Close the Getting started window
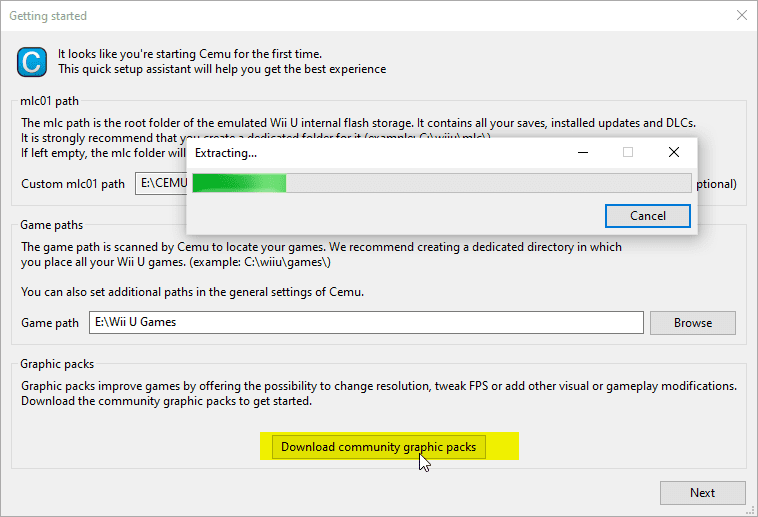This screenshot has height=517, width=758. 741,16
